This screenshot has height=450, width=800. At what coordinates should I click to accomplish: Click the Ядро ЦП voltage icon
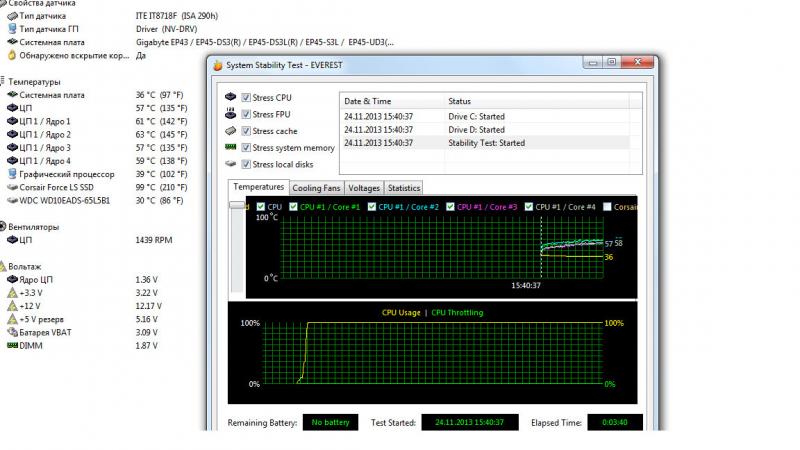click(x=12, y=280)
